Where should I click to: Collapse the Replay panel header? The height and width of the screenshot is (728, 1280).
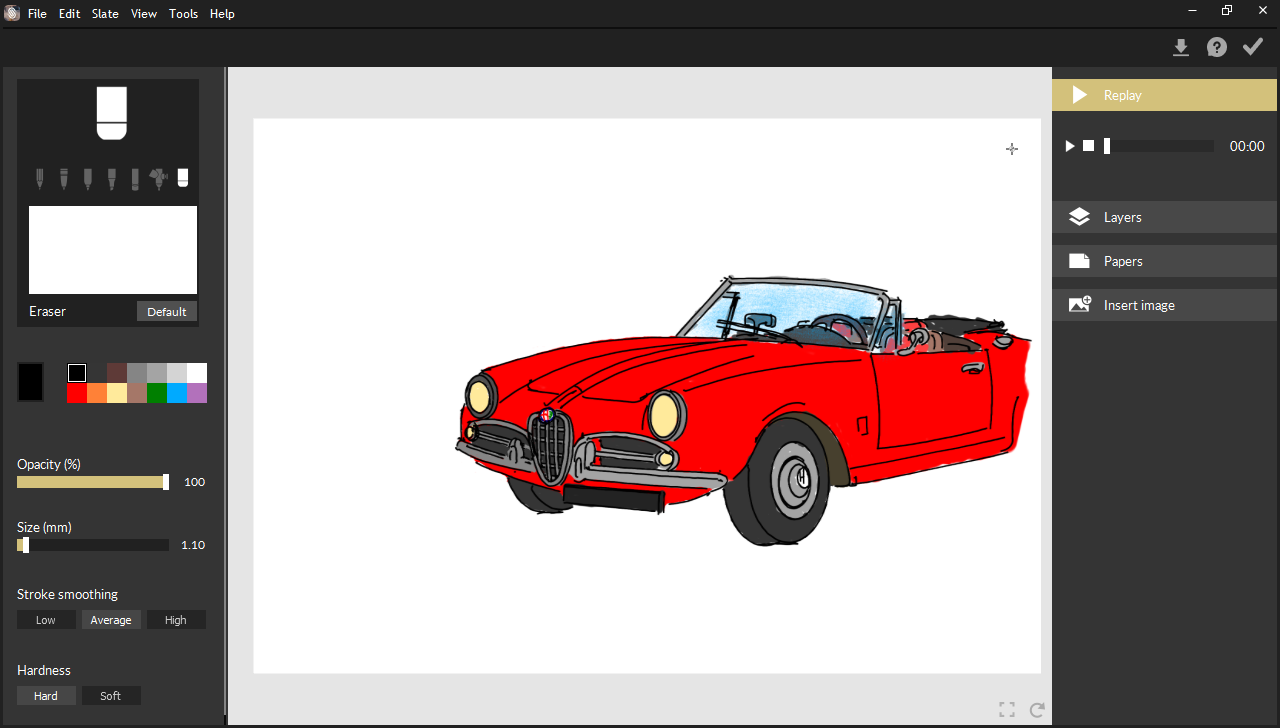tap(1165, 95)
